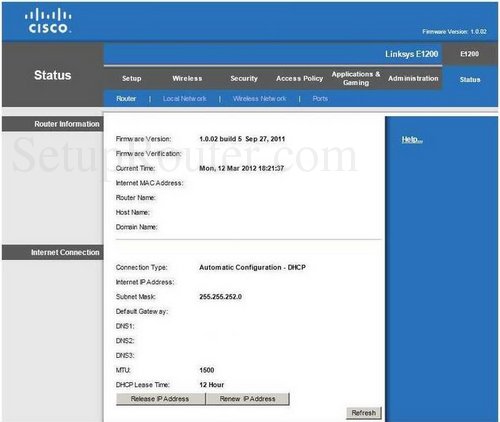Image resolution: width=500 pixels, height=422 pixels.
Task: Click the Linksys E1200 title text
Action: point(412,54)
